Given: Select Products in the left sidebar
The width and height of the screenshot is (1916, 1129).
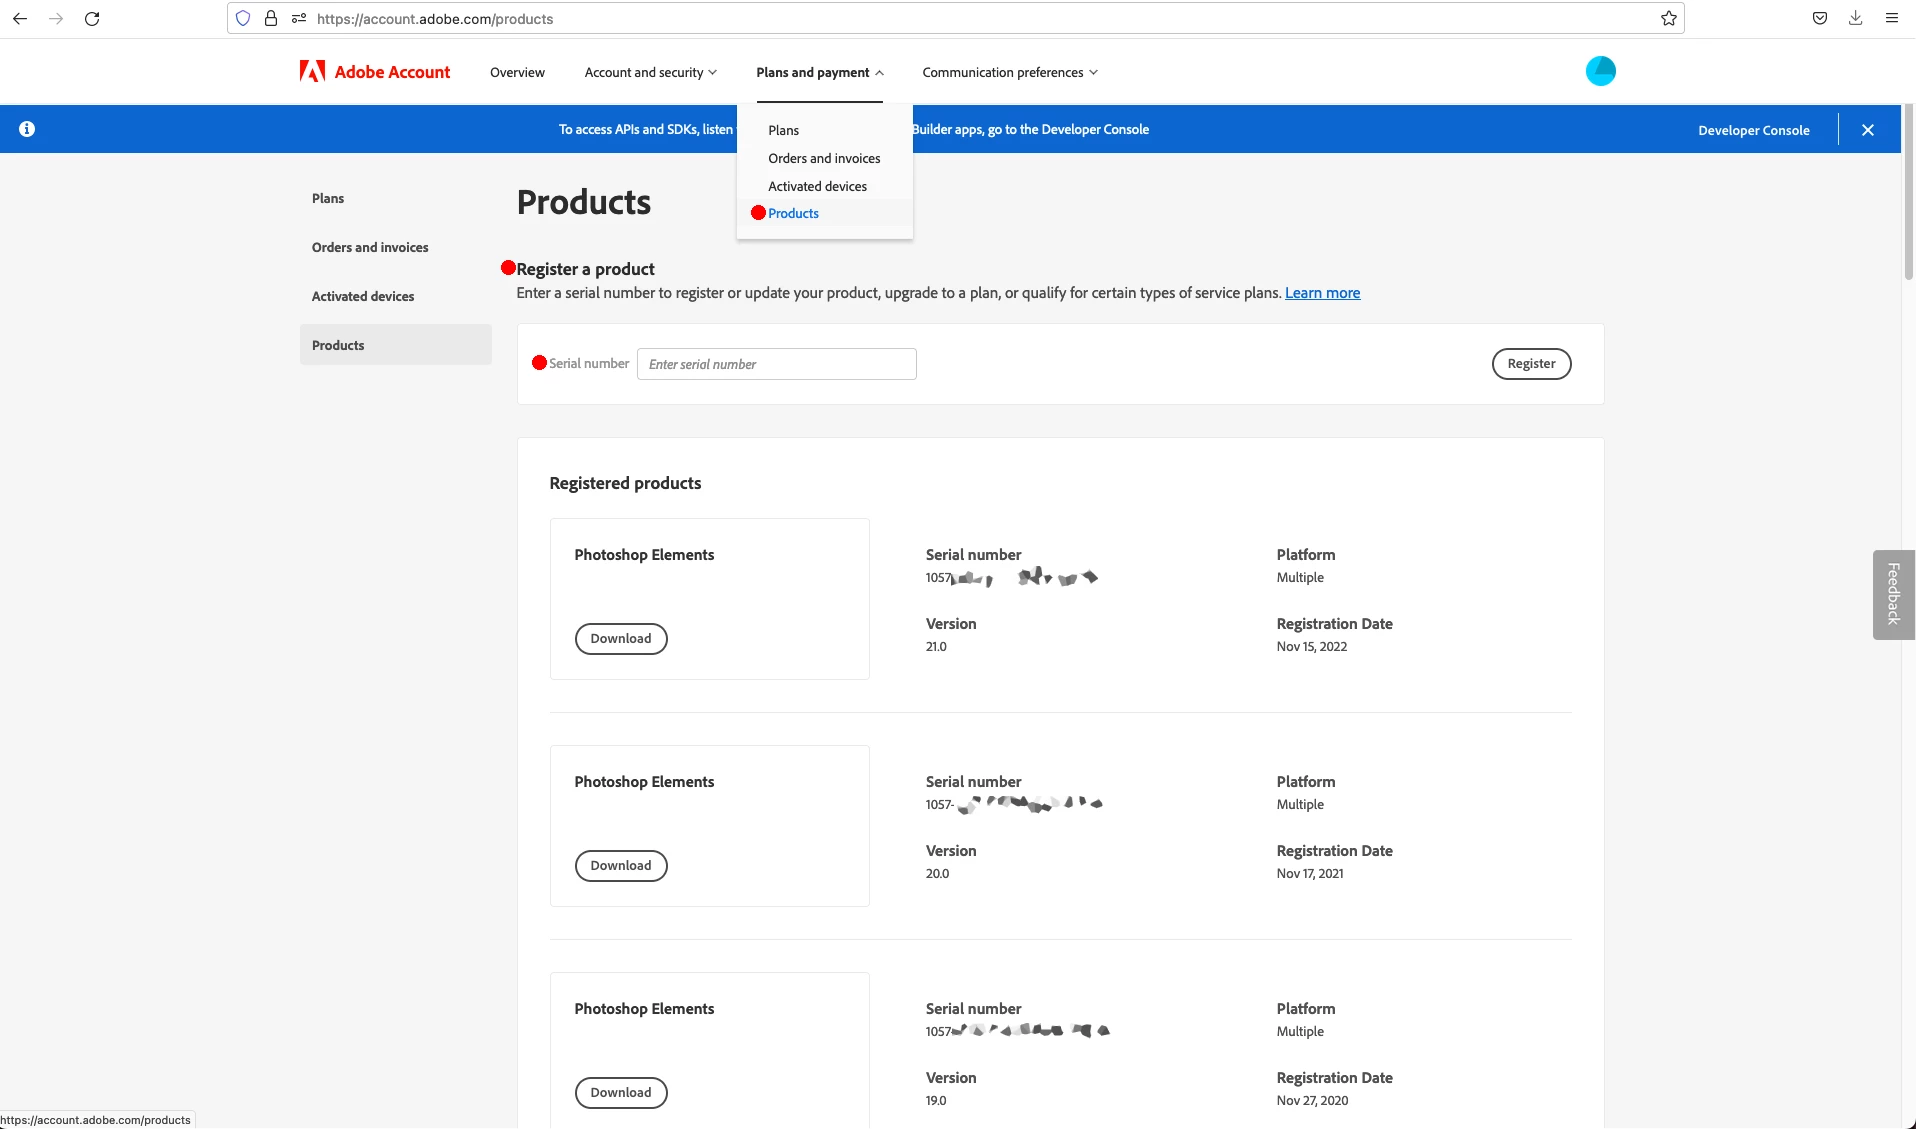Looking at the screenshot, I should click(396, 345).
